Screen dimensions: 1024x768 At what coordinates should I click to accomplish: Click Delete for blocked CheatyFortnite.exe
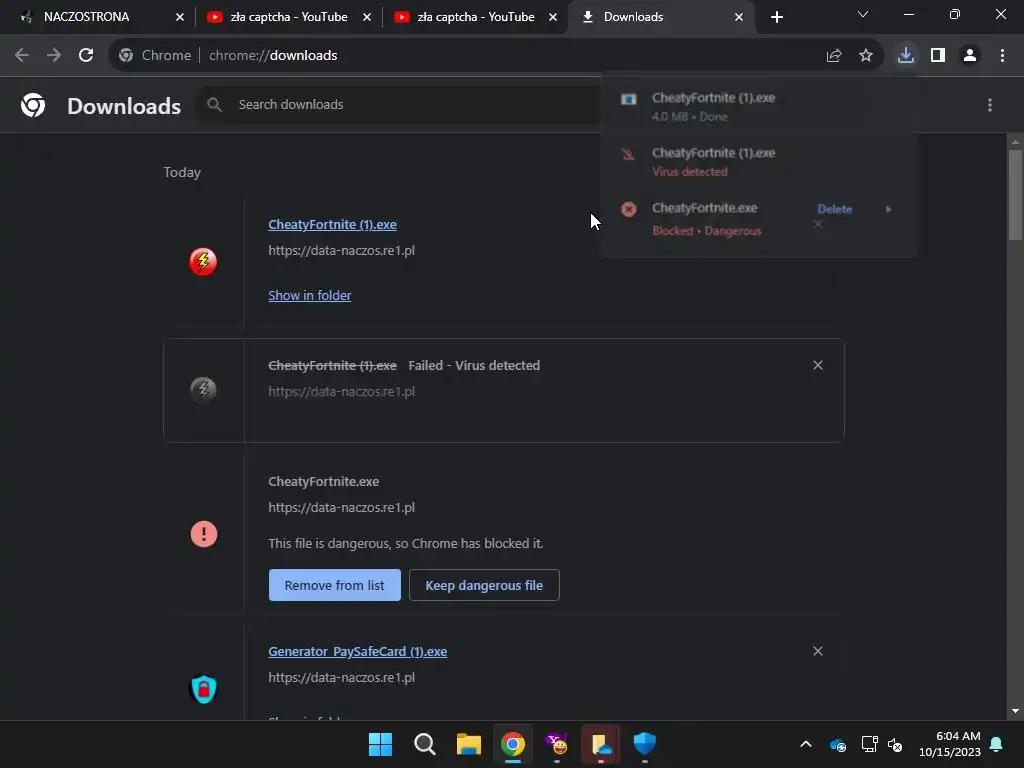click(835, 209)
